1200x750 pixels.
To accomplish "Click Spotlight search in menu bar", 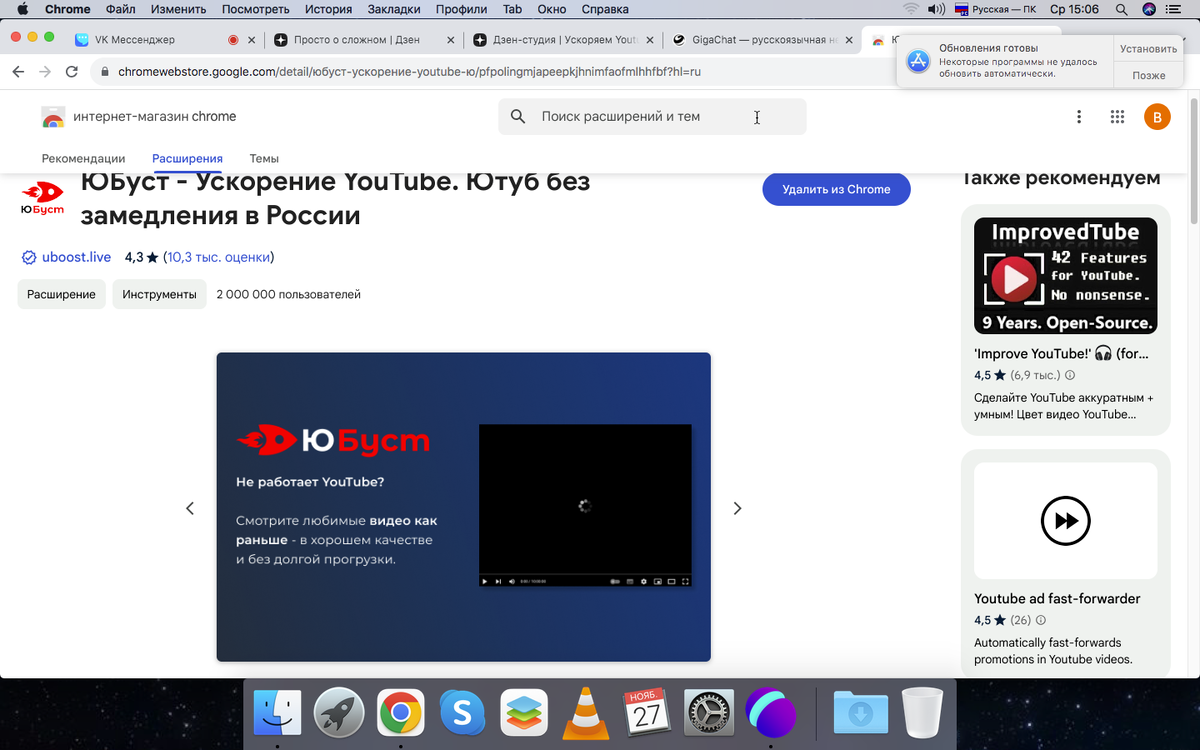I will pos(1121,9).
